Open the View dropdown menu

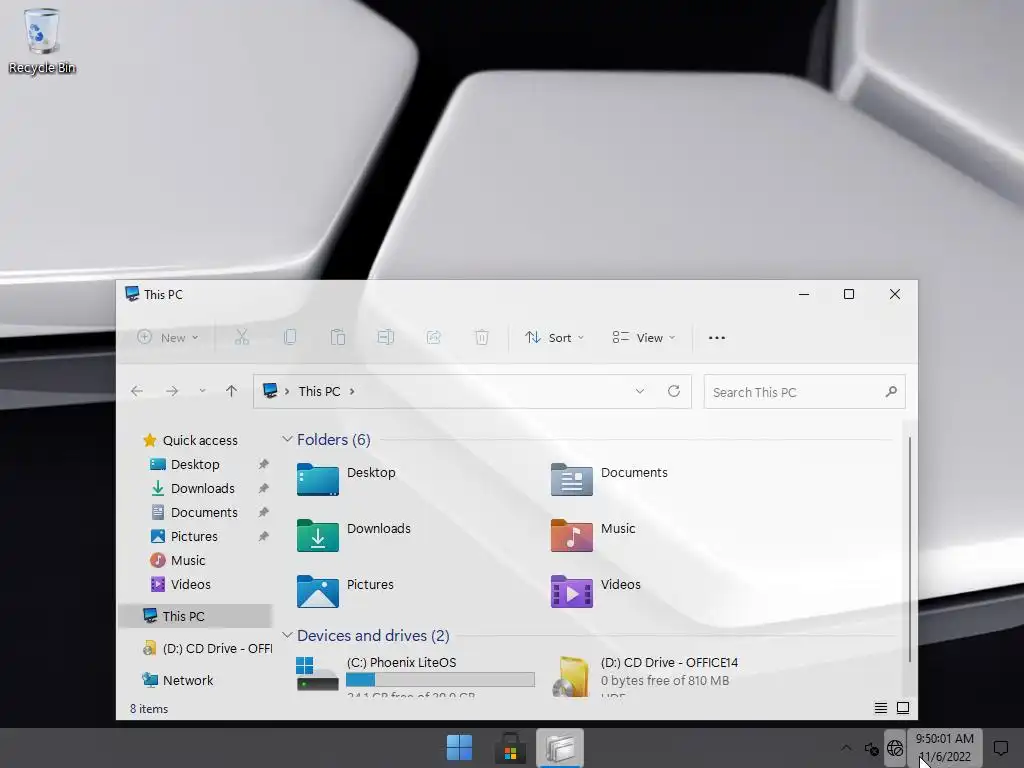click(x=644, y=338)
